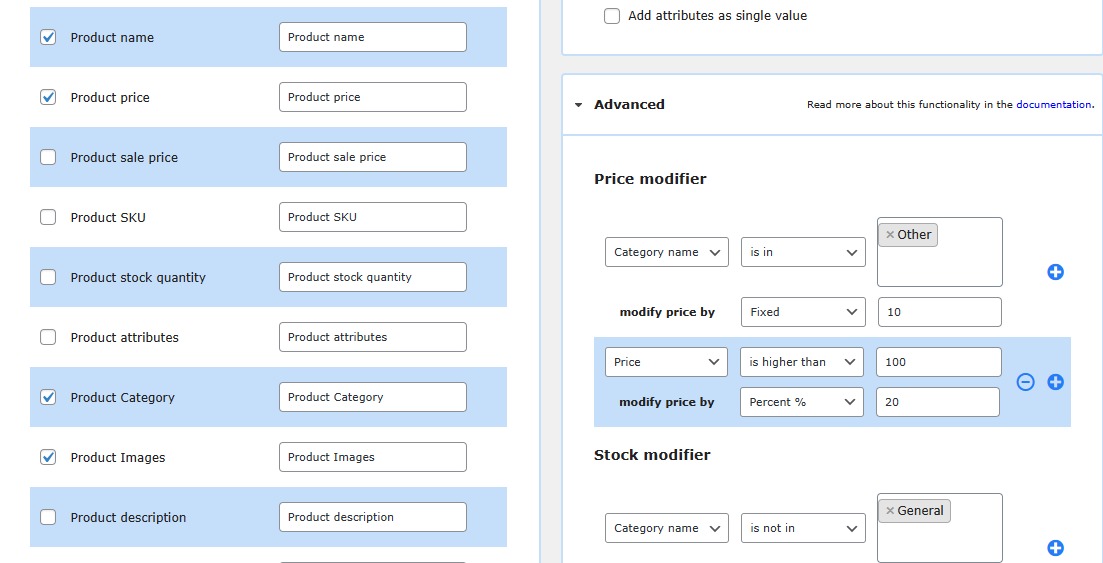Remove the Price is higher than rule
The height and width of the screenshot is (563, 1103).
click(1025, 382)
